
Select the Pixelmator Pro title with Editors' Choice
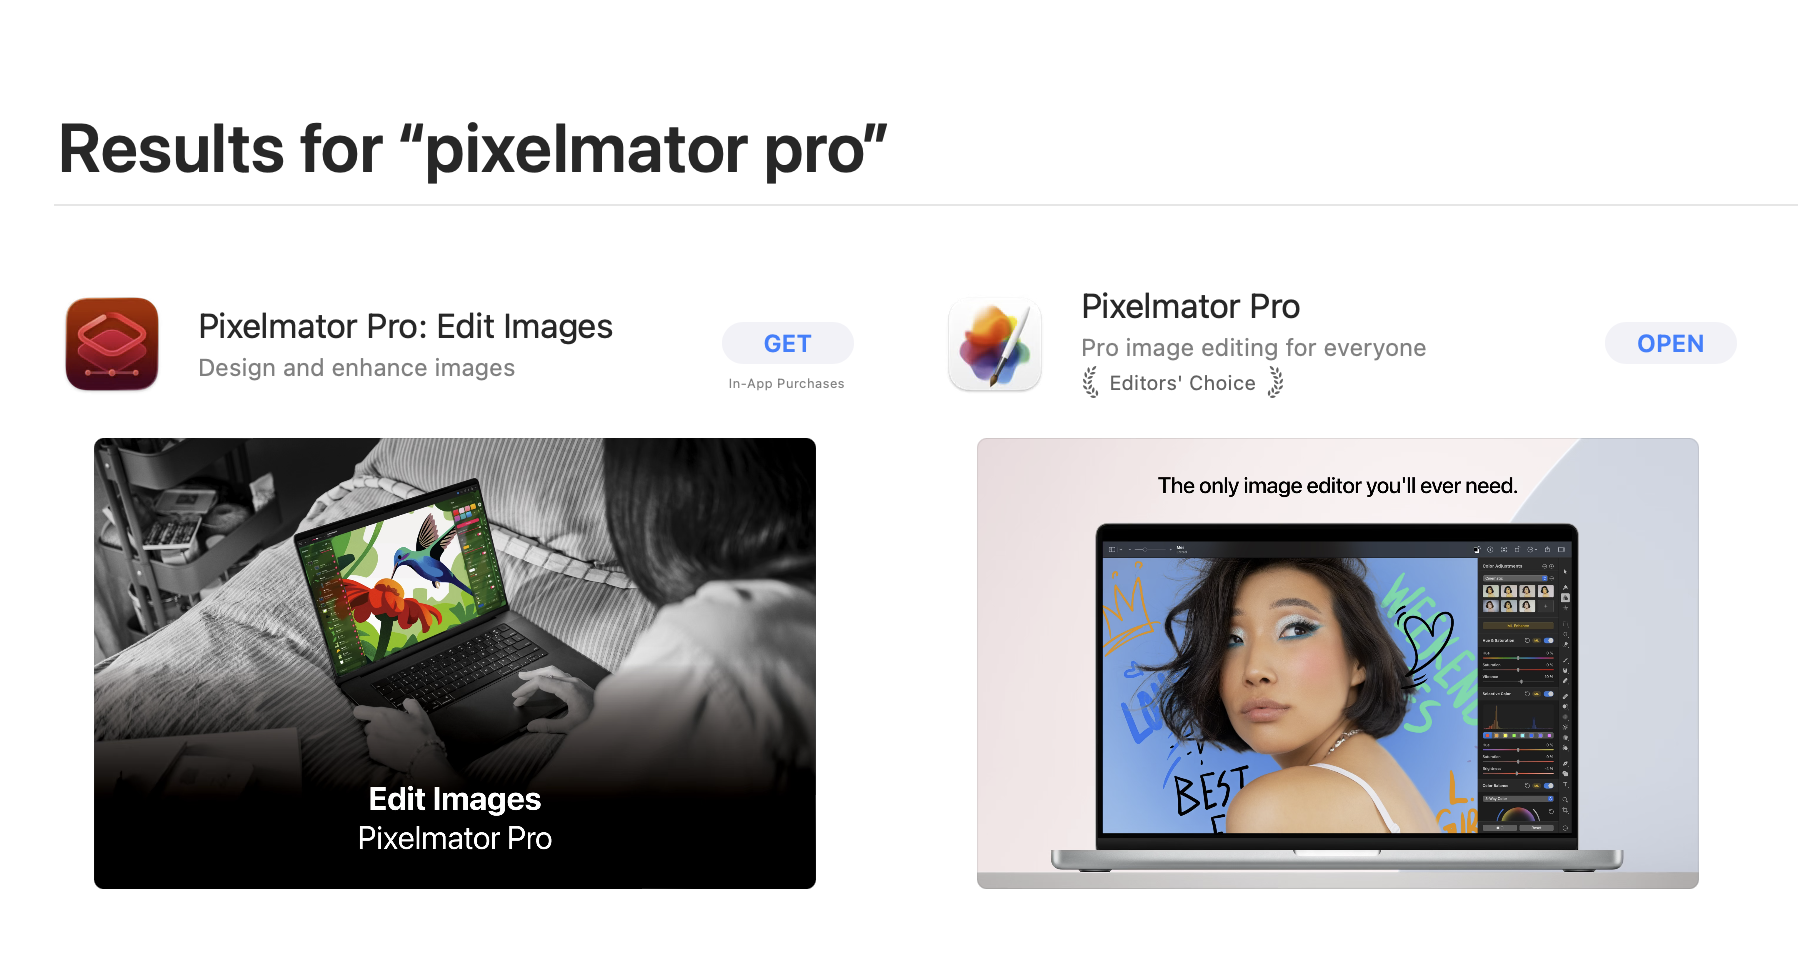1190,306
